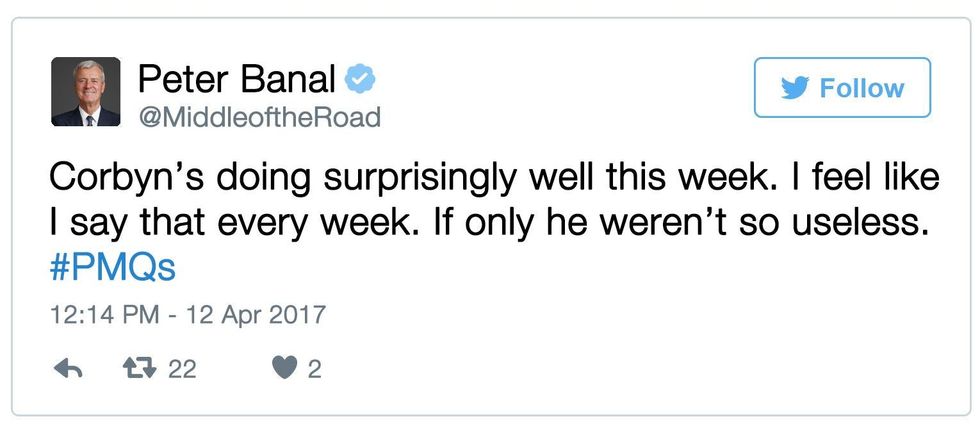Open Peter Banal's profile photo
The image size is (980, 428).
(85, 92)
